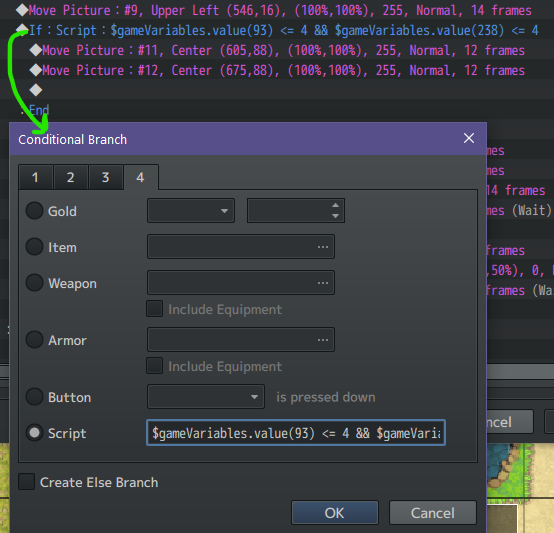
Task: Select the Gold radio button
Action: pyautogui.click(x=35, y=211)
